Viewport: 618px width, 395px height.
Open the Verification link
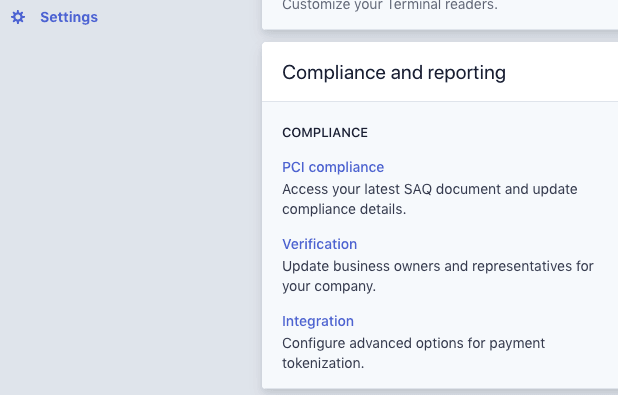click(320, 244)
